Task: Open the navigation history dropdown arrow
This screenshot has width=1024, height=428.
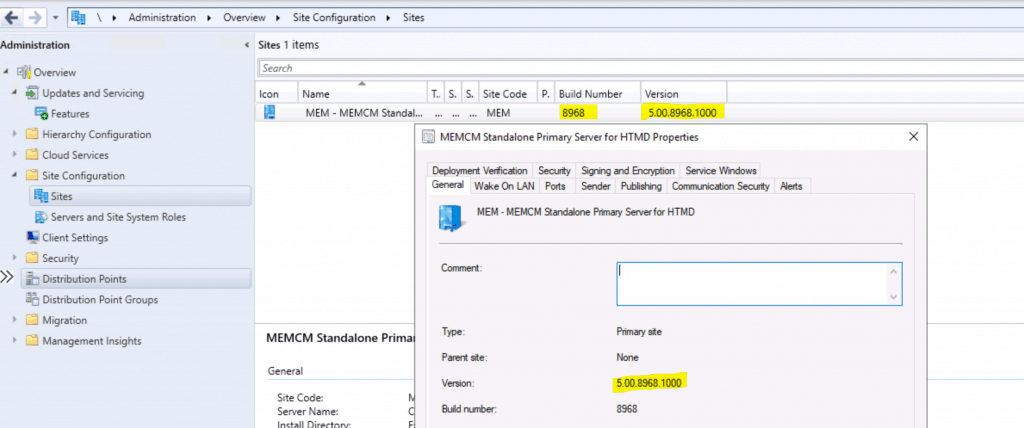Action: tap(55, 18)
